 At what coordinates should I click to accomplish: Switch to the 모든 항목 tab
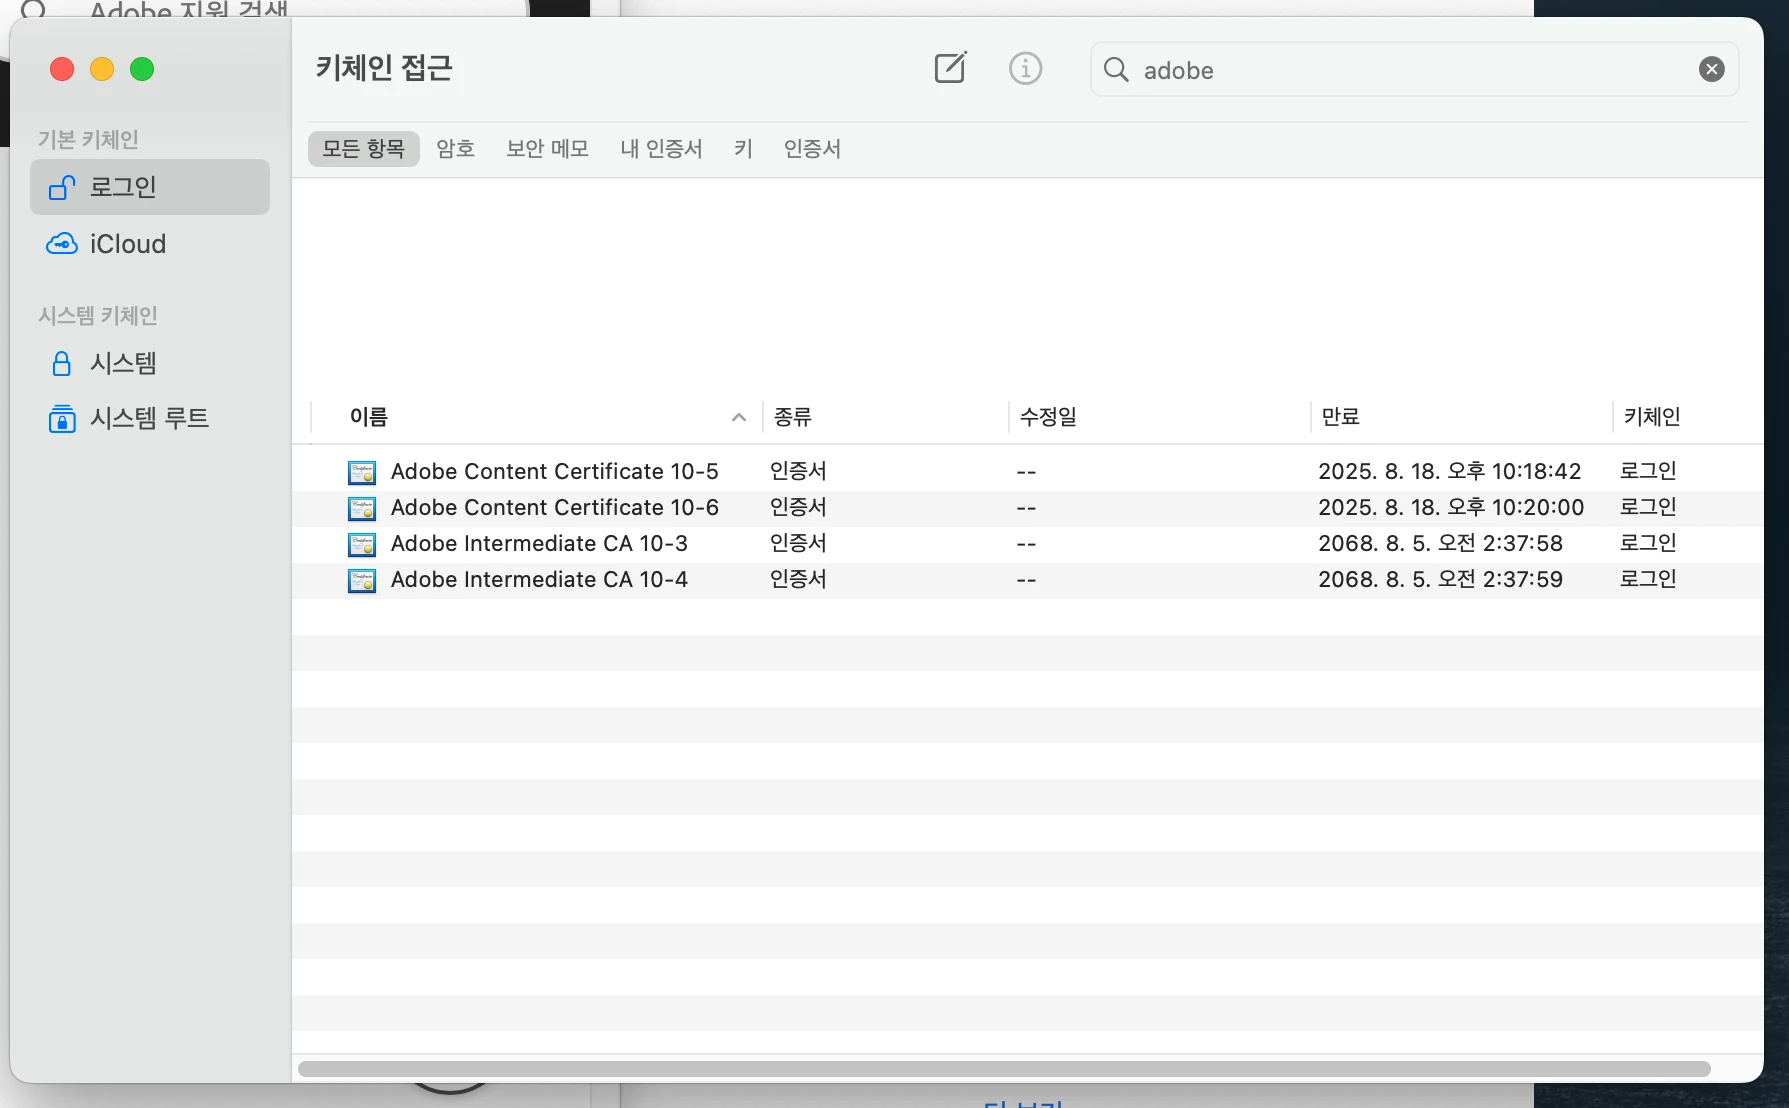coord(363,149)
